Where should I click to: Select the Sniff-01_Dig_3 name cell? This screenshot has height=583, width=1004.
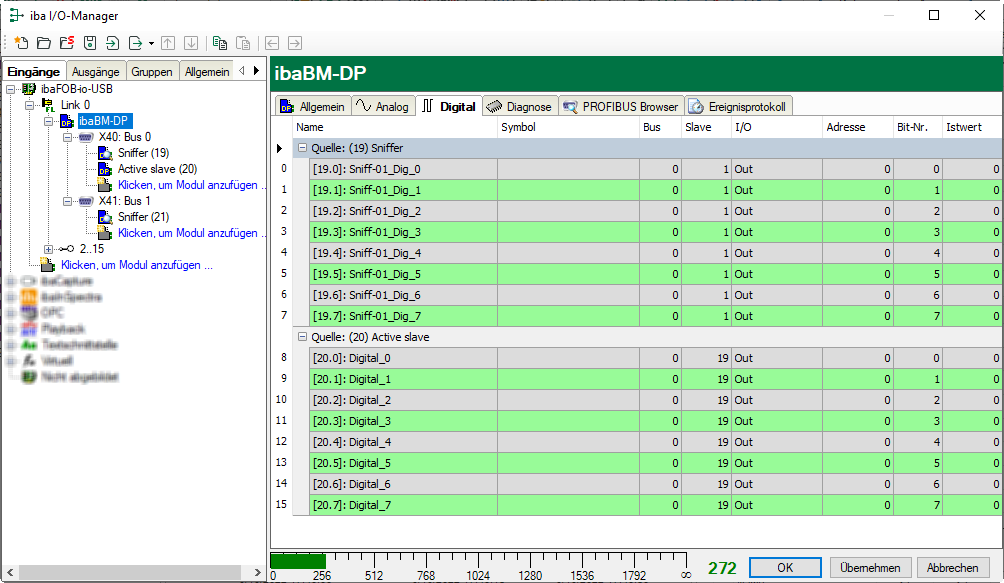pos(395,232)
